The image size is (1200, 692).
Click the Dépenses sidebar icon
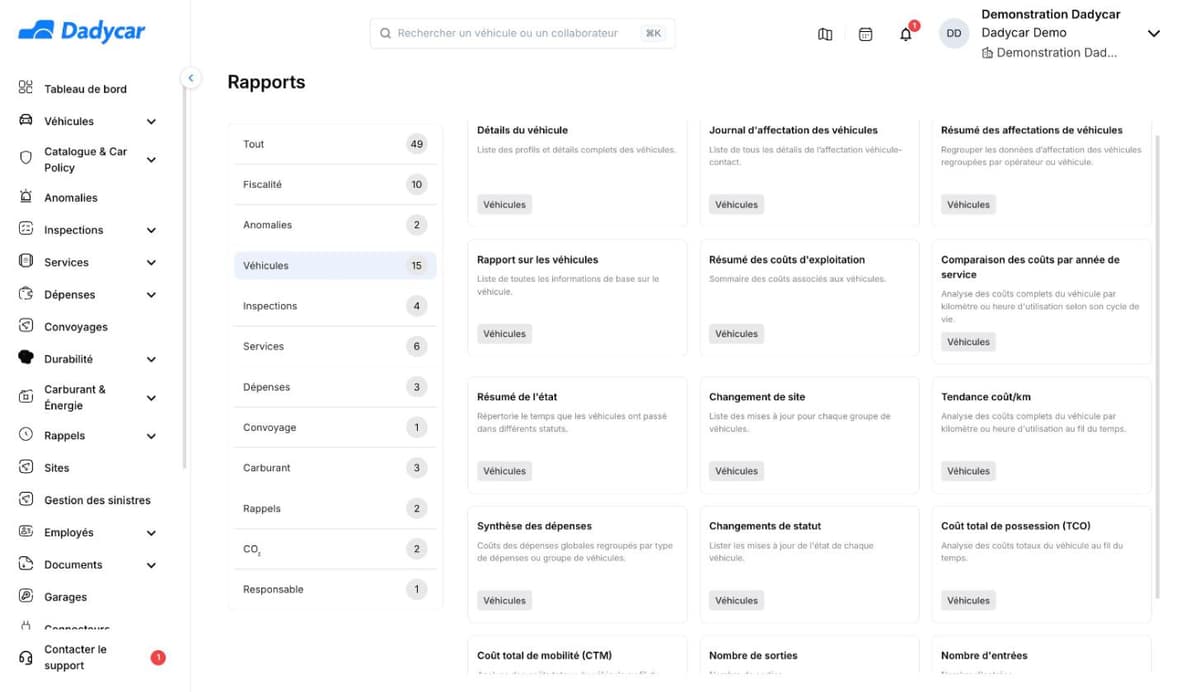tap(26, 294)
